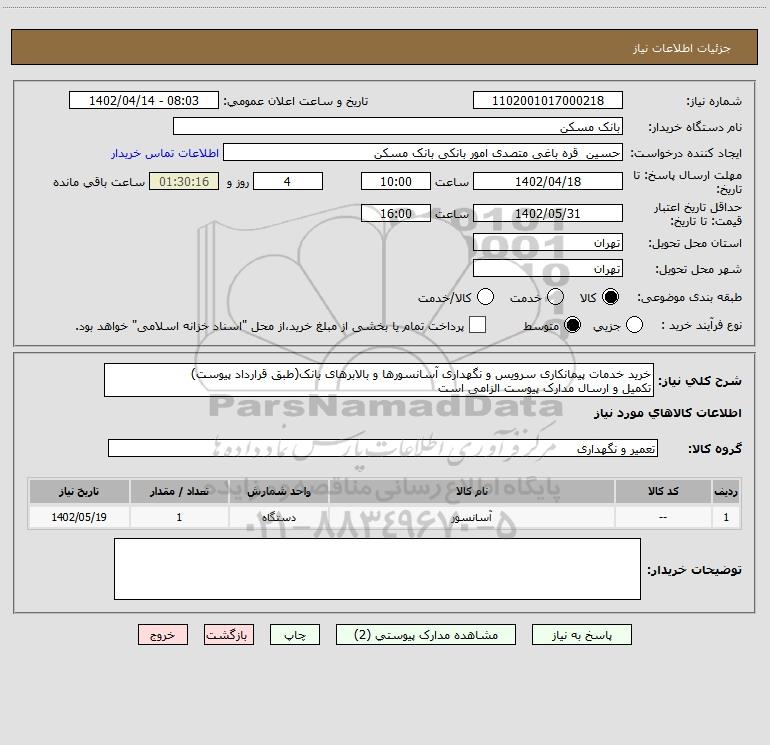Screen dimensions: 770x745
Task: Select the جزیی purchase type radio
Action: click(x=634, y=325)
